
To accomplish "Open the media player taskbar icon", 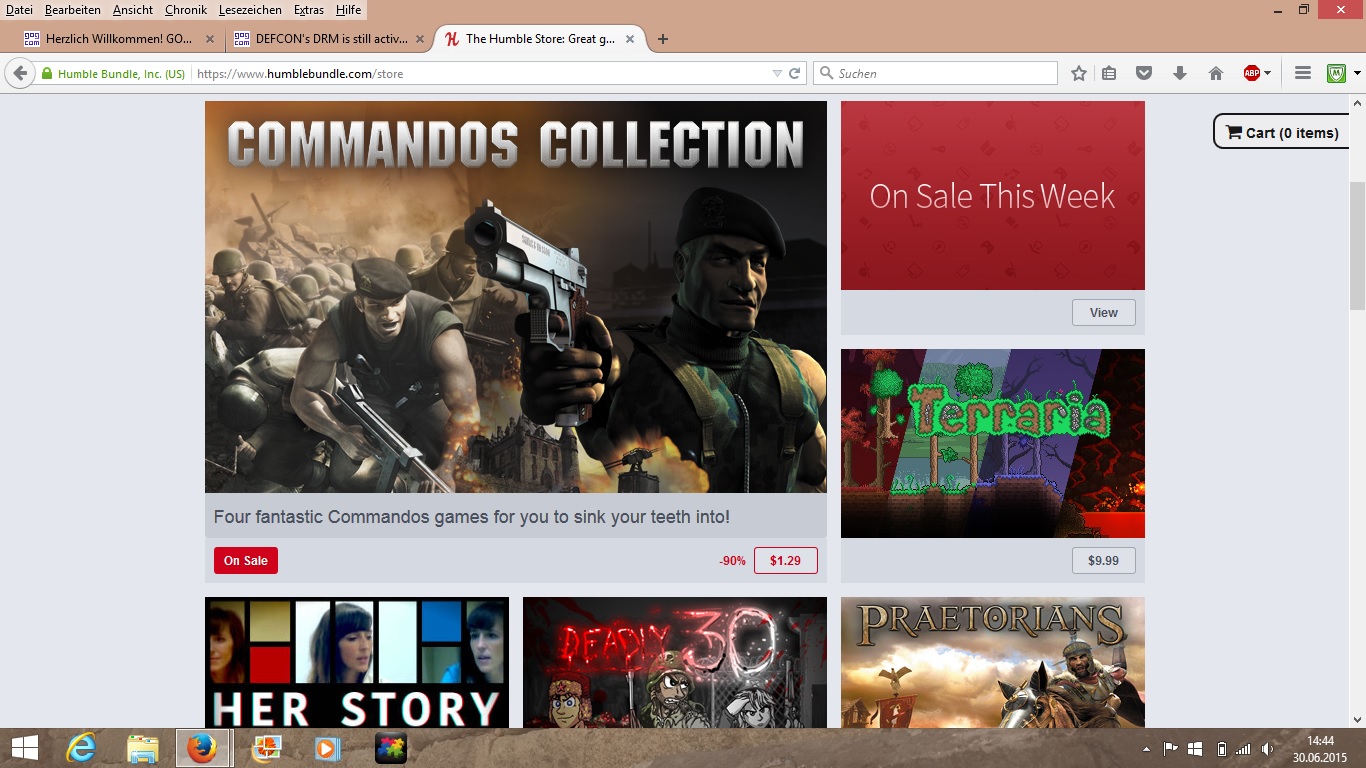I will pos(327,748).
